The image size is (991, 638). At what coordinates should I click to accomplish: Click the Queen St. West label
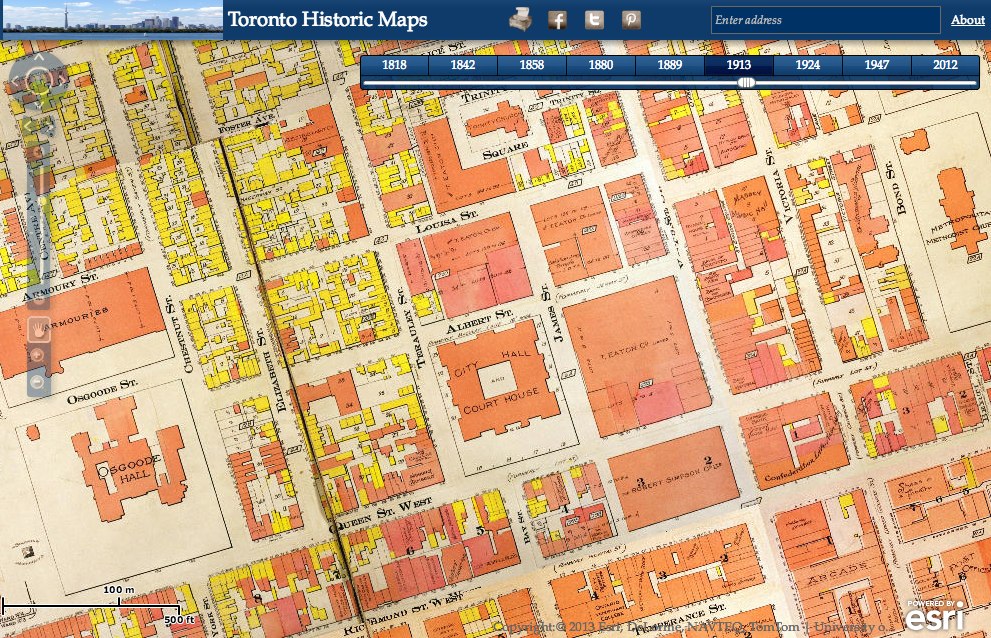[380, 515]
